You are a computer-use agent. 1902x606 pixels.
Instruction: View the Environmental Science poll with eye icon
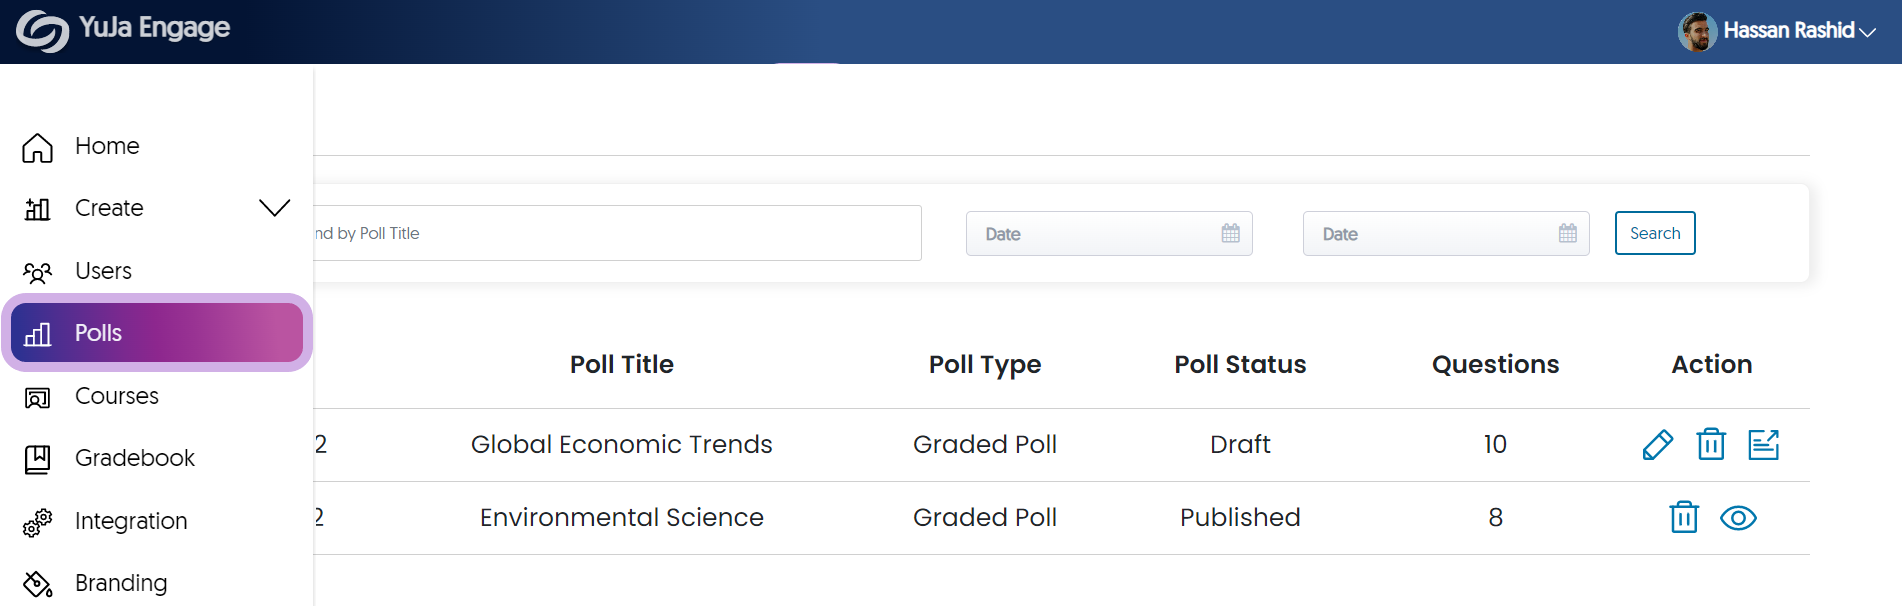[x=1738, y=518]
